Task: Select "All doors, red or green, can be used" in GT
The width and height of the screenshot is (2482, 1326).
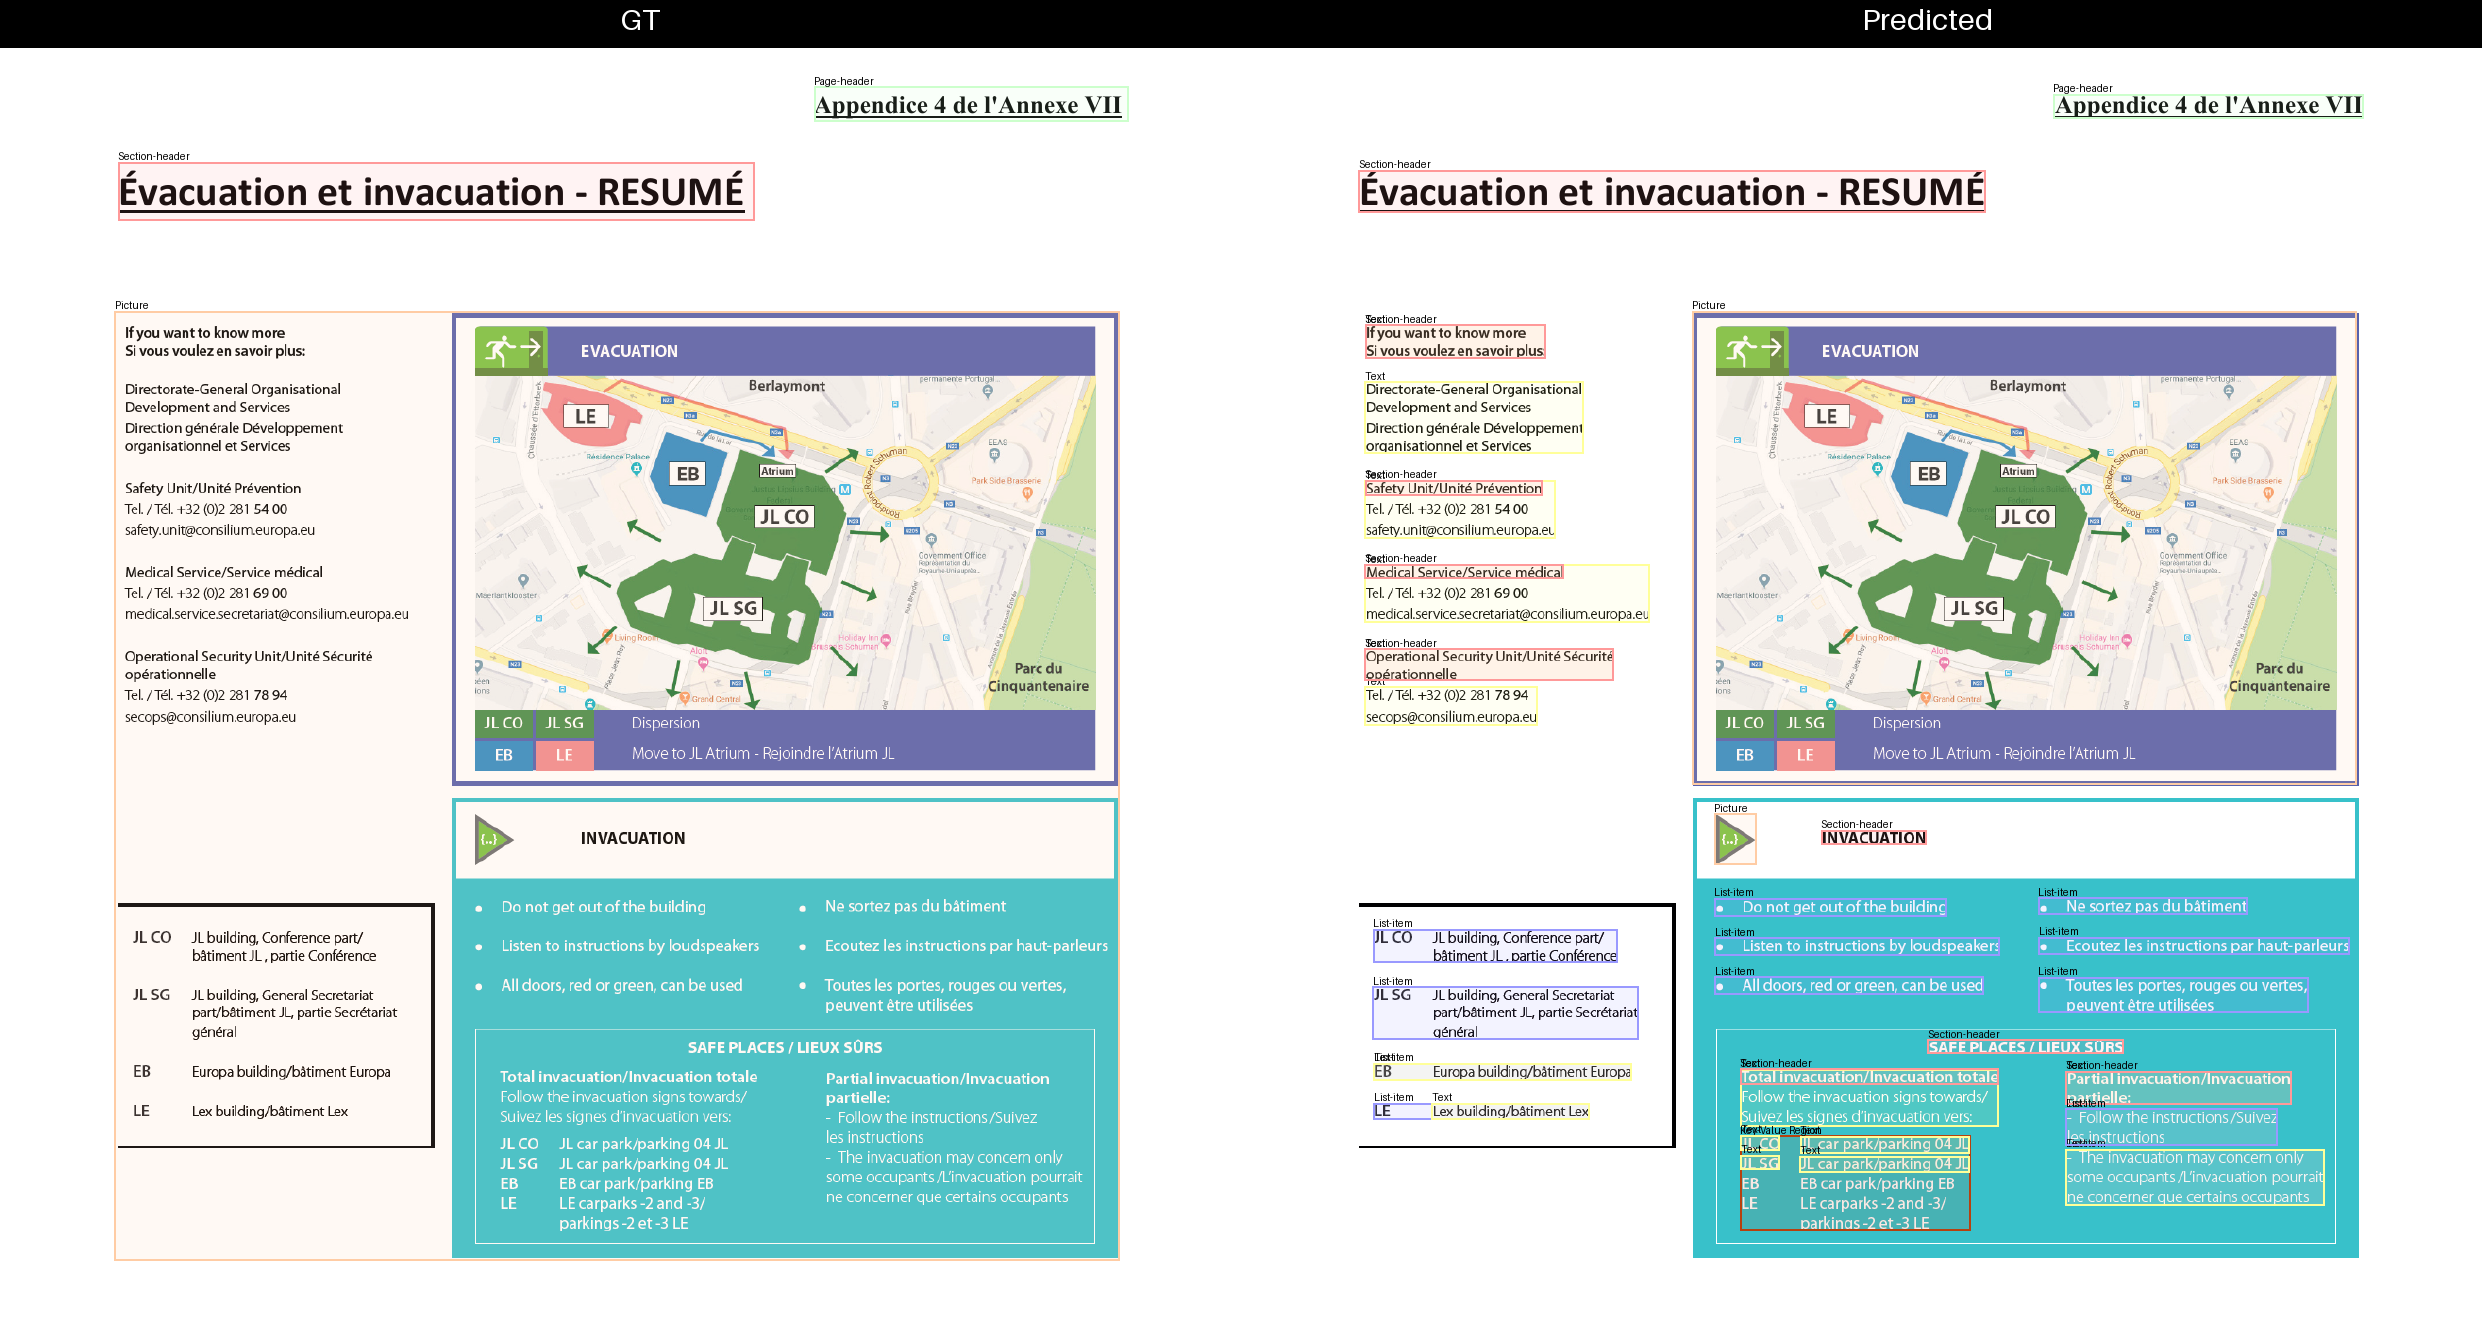Action: click(x=622, y=986)
